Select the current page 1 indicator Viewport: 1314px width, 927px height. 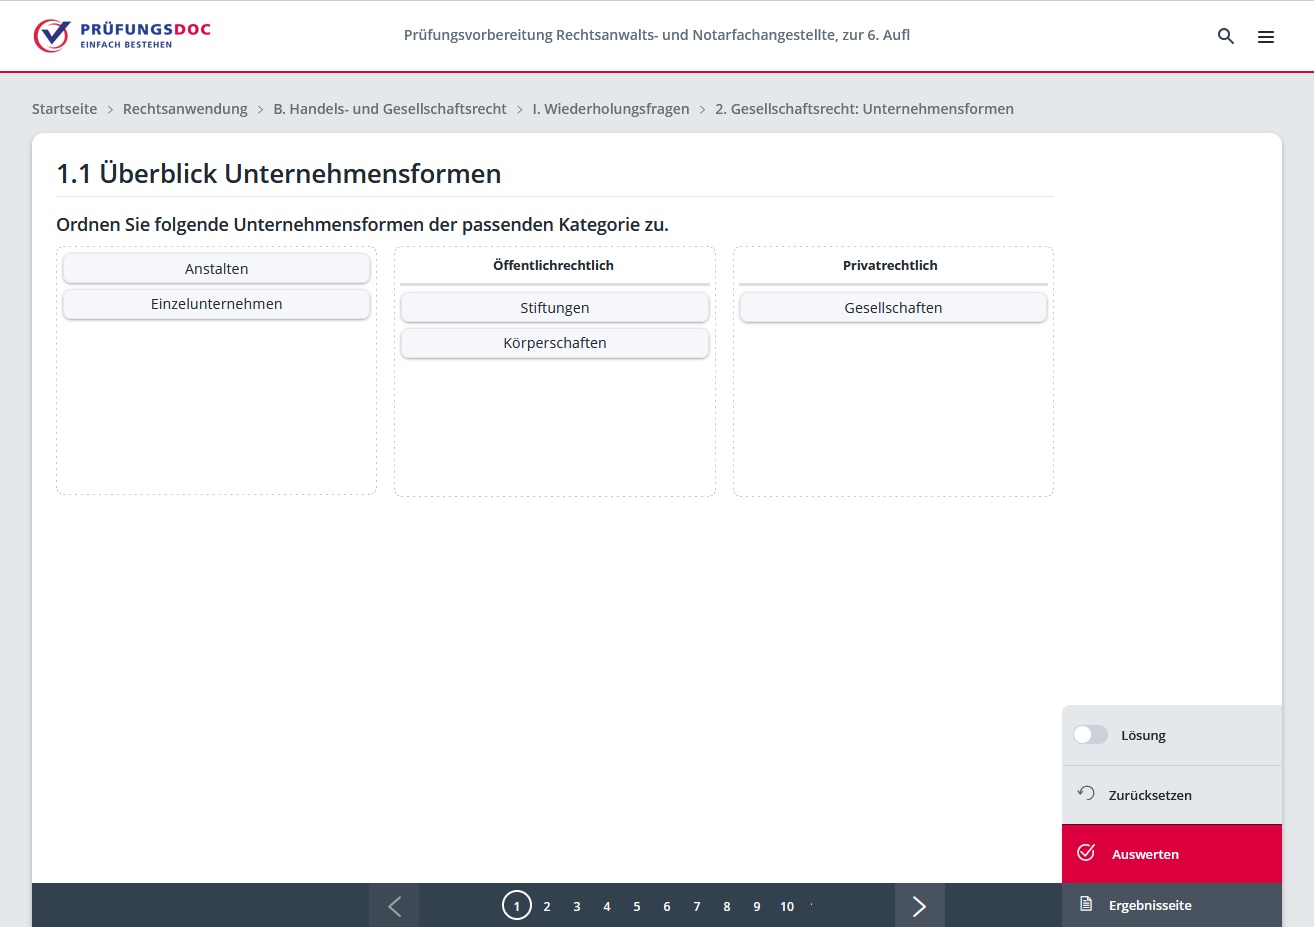pos(517,906)
